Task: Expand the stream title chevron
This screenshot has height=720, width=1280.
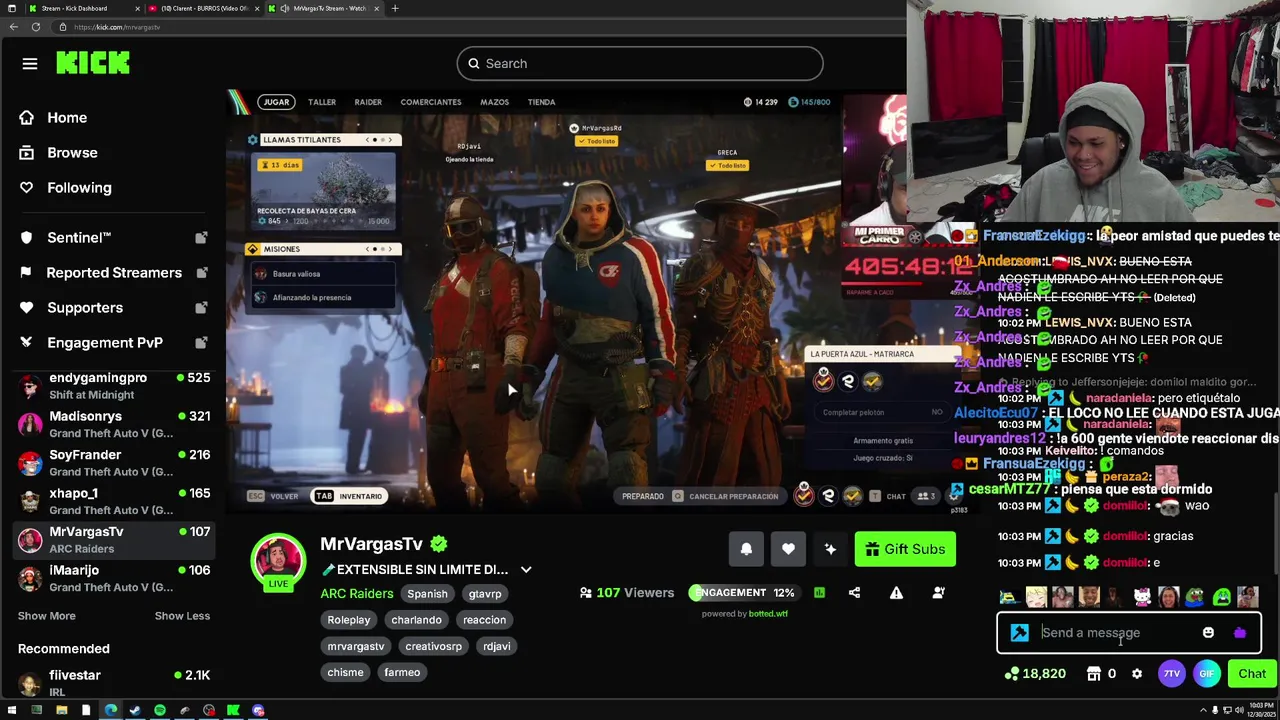Action: tap(526, 570)
